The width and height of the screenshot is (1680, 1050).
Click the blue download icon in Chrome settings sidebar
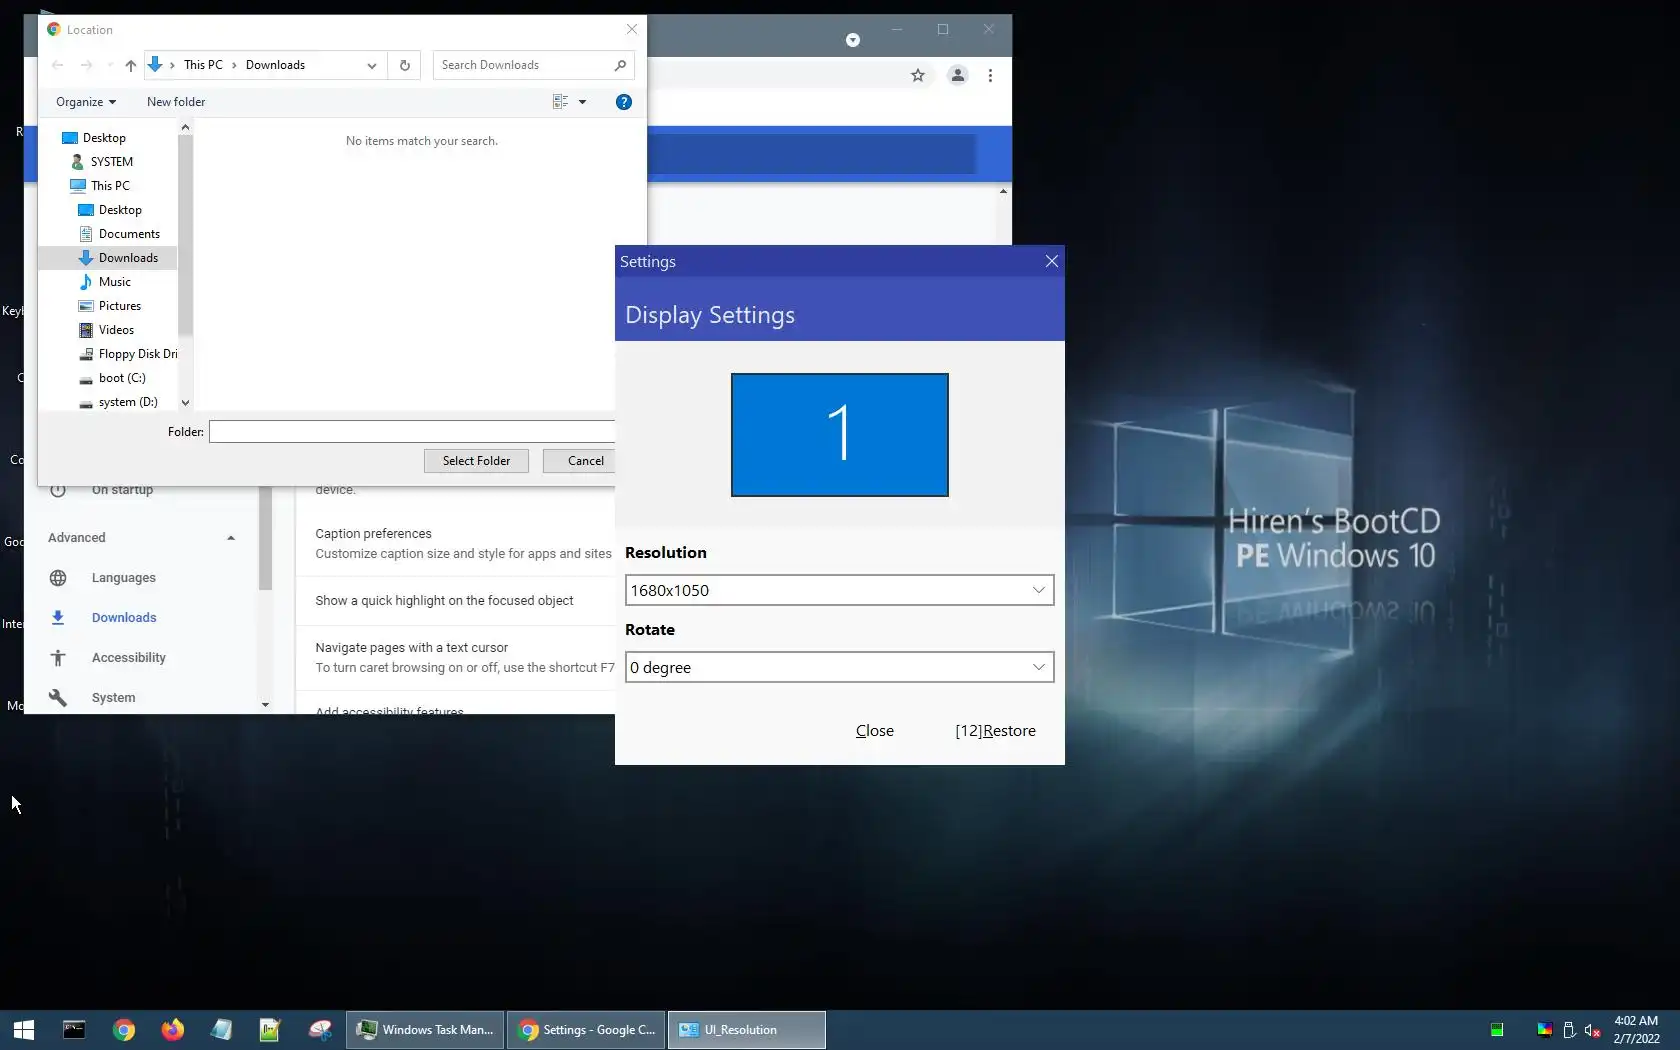point(58,618)
